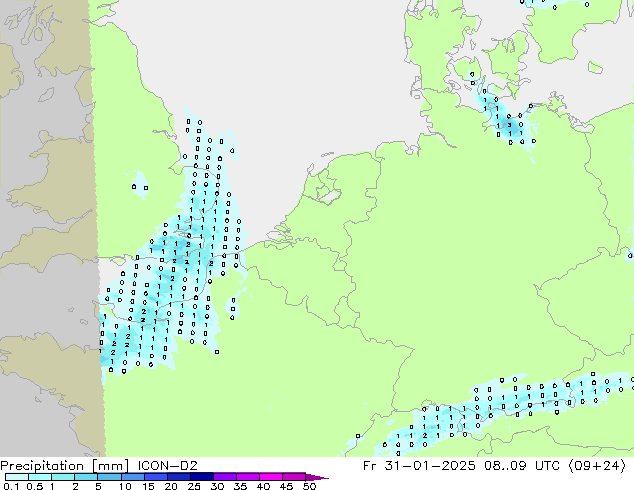
Task: Click legend scale label "50"
Action: click(x=309, y=486)
